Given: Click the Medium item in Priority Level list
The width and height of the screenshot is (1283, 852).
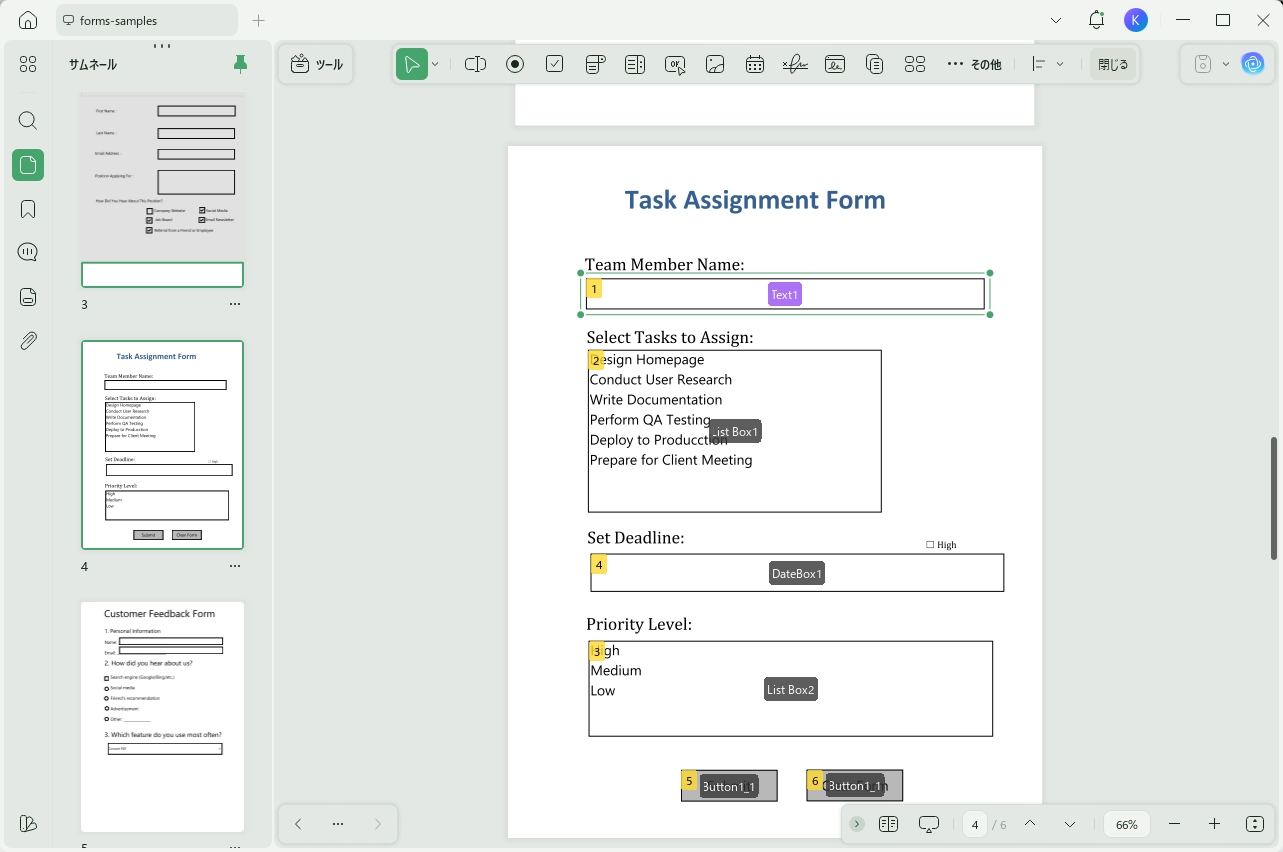Looking at the screenshot, I should (616, 671).
